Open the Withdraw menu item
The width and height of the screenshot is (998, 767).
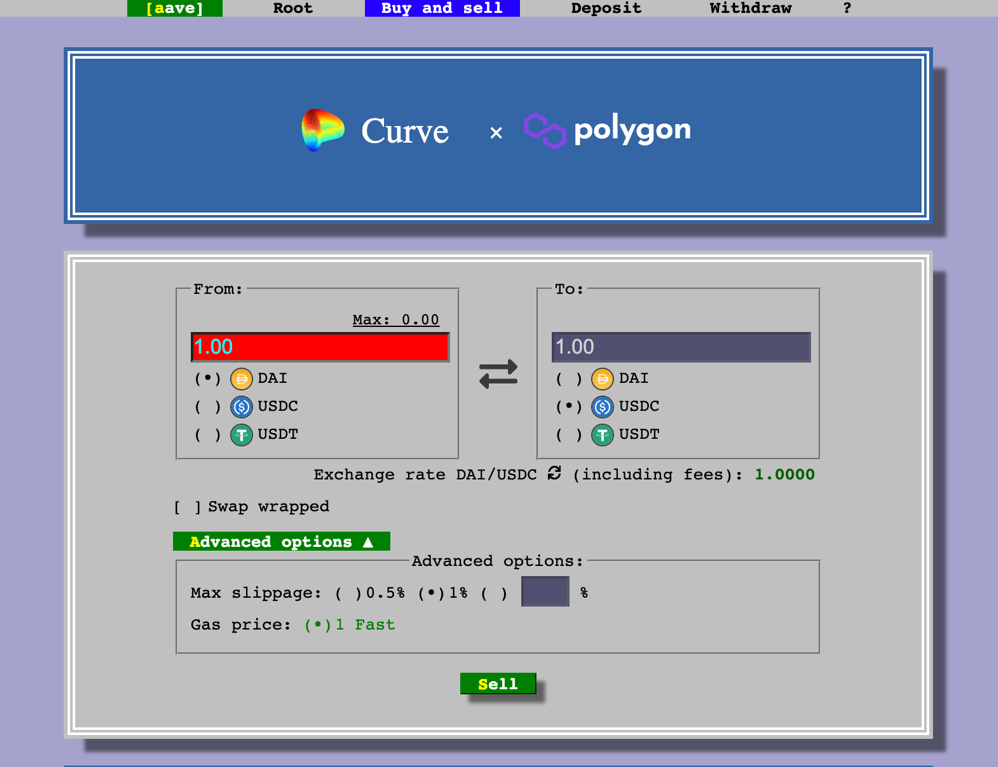pos(750,9)
